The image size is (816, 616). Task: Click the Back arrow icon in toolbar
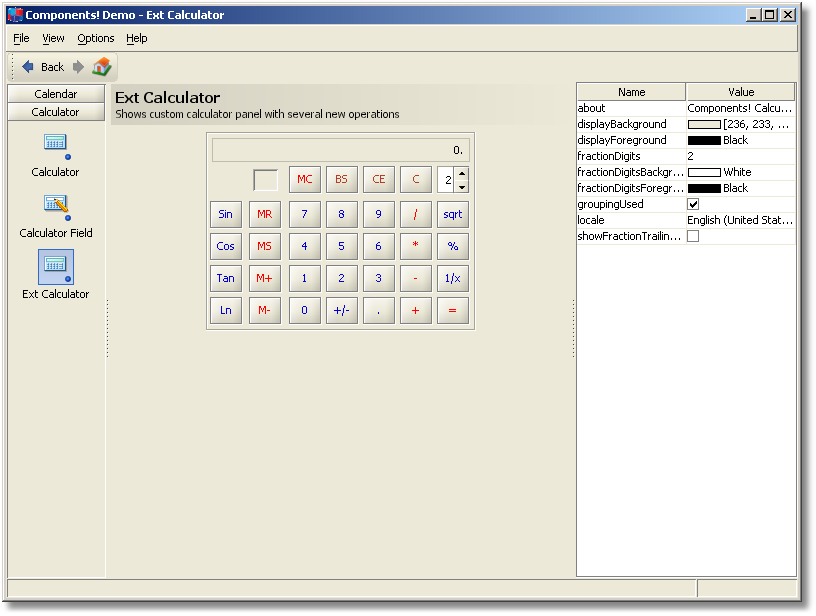(28, 67)
